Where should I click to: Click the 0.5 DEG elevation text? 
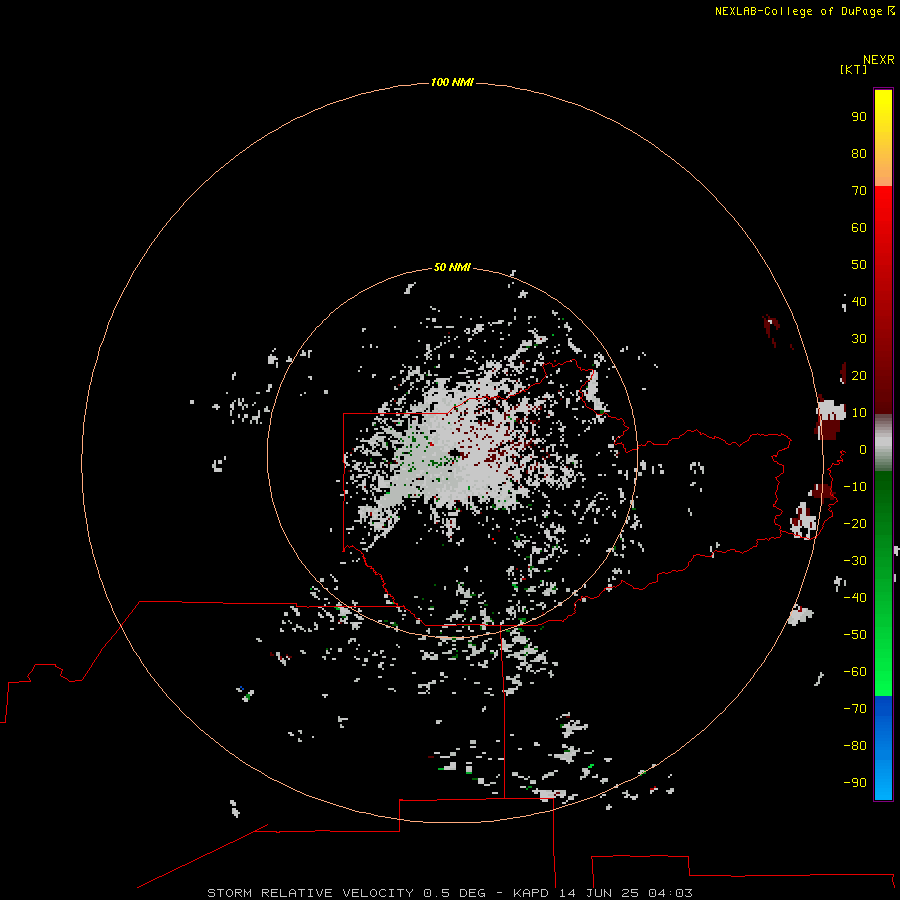455,893
